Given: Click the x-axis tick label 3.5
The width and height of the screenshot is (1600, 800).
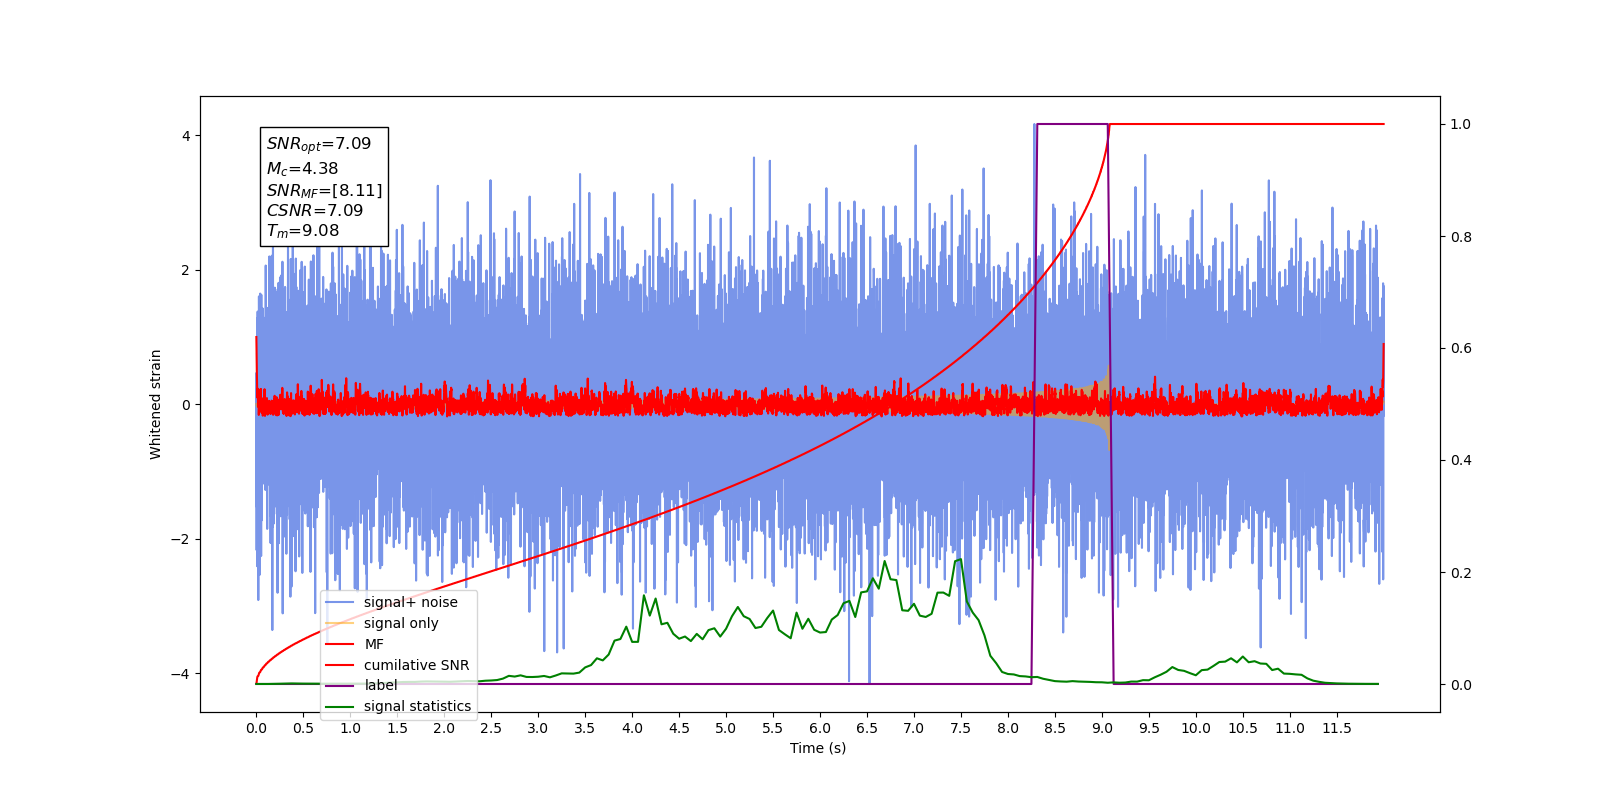Looking at the screenshot, I should coord(585,728).
